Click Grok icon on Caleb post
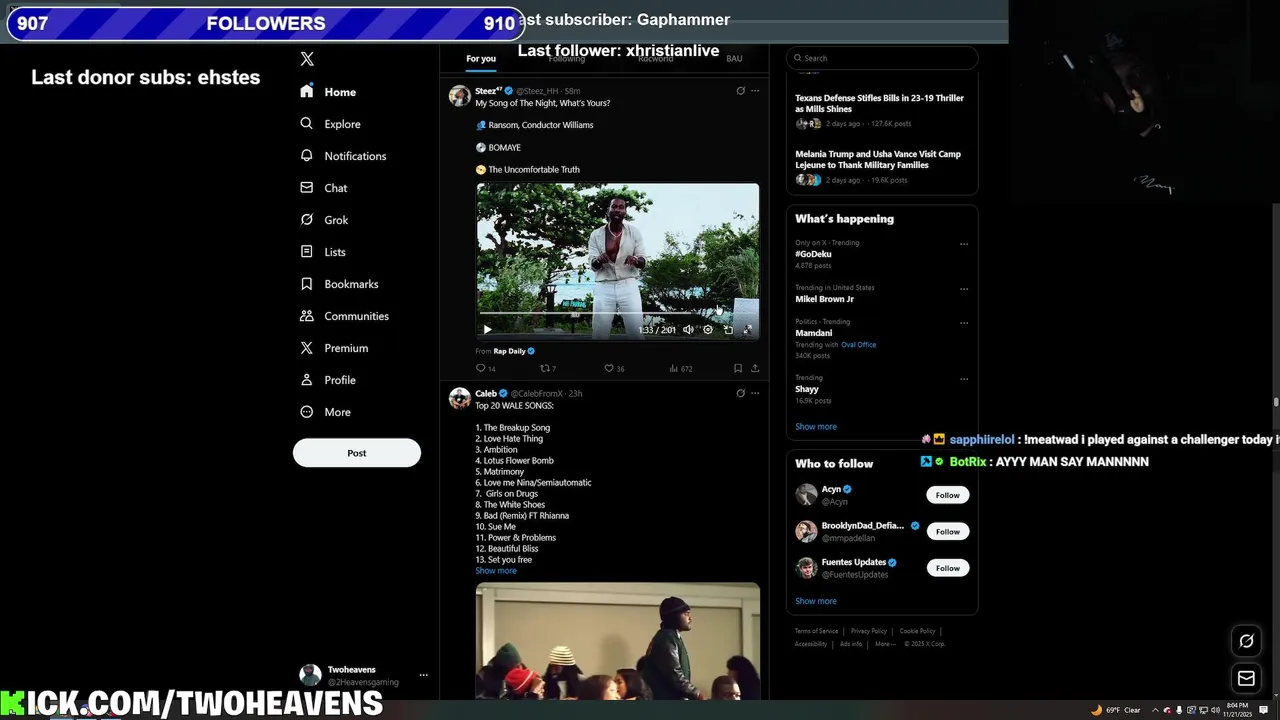Viewport: 1280px width, 720px height. tap(740, 393)
